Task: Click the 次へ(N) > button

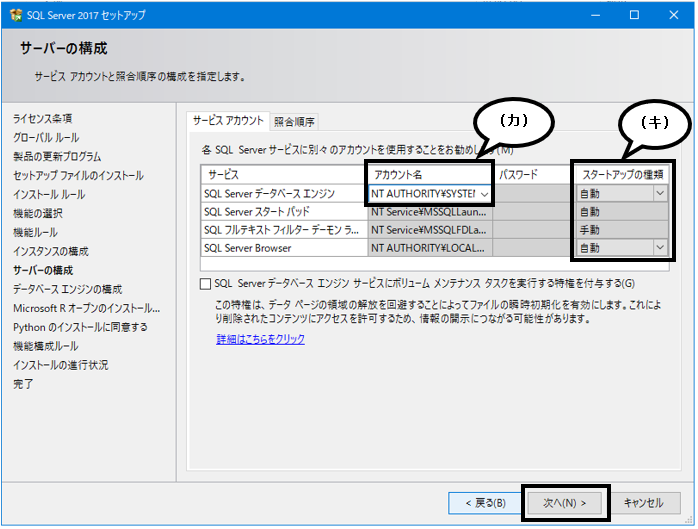Action: [x=564, y=503]
